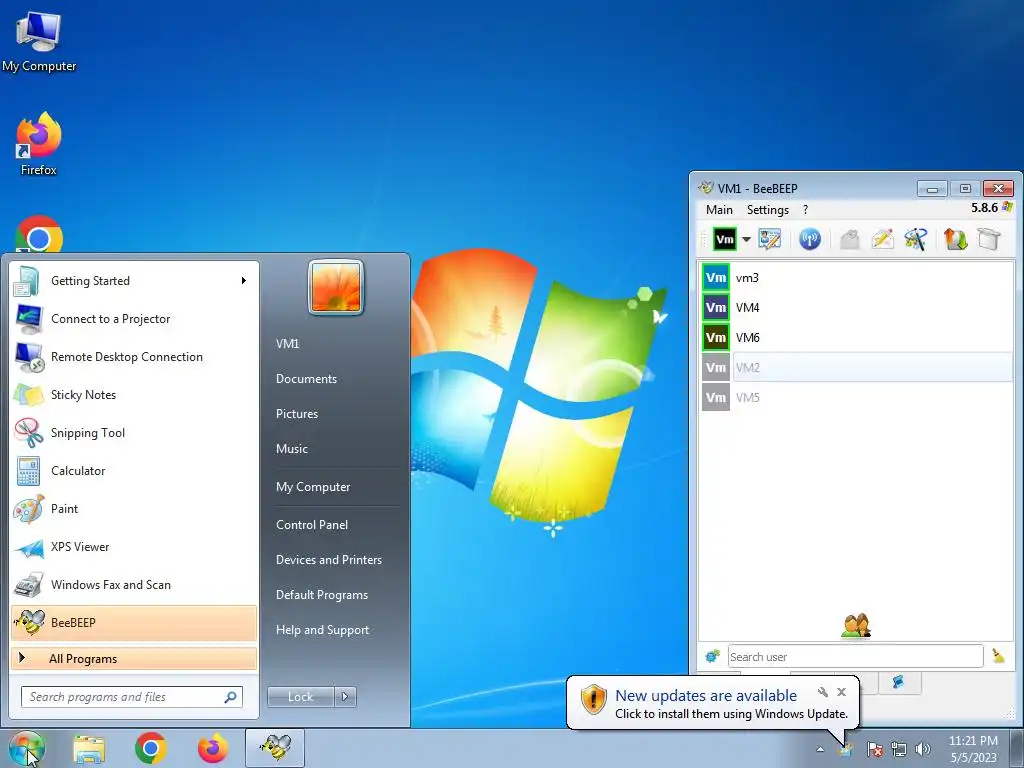Expand the Getting Started submenu arrow
This screenshot has height=768, width=1024.
click(x=244, y=281)
